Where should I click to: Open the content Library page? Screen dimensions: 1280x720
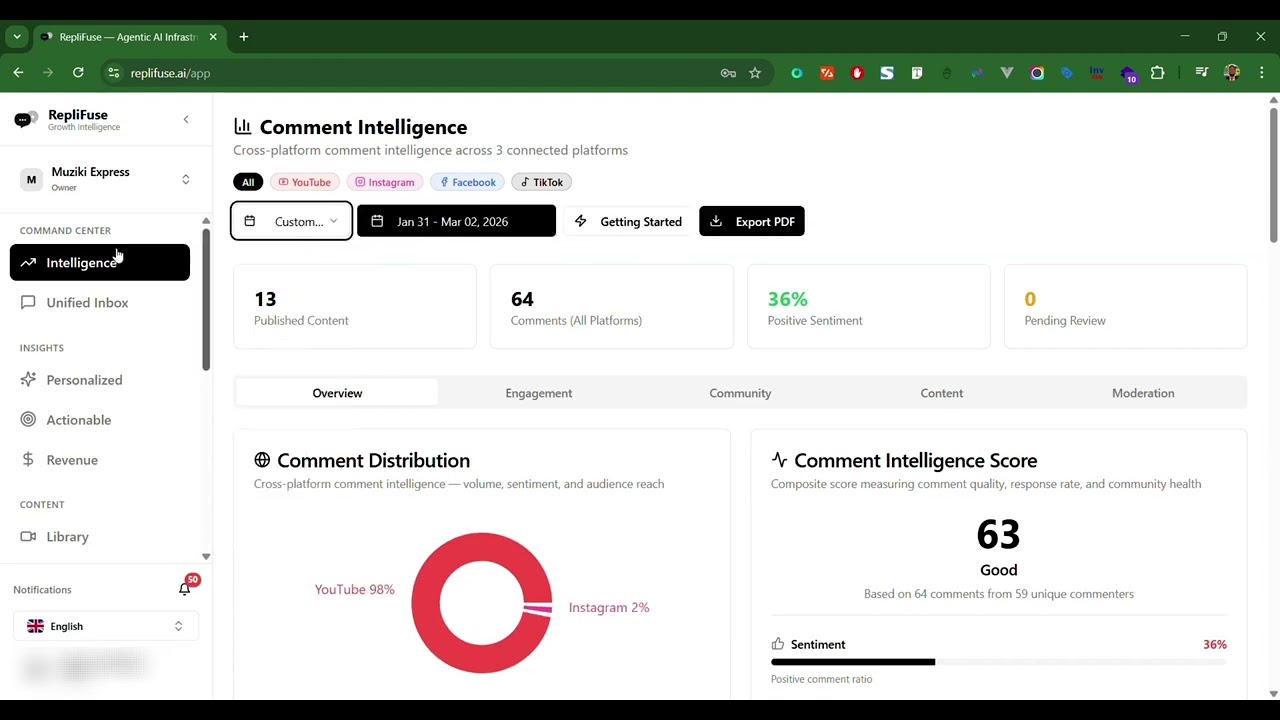click(100, 537)
